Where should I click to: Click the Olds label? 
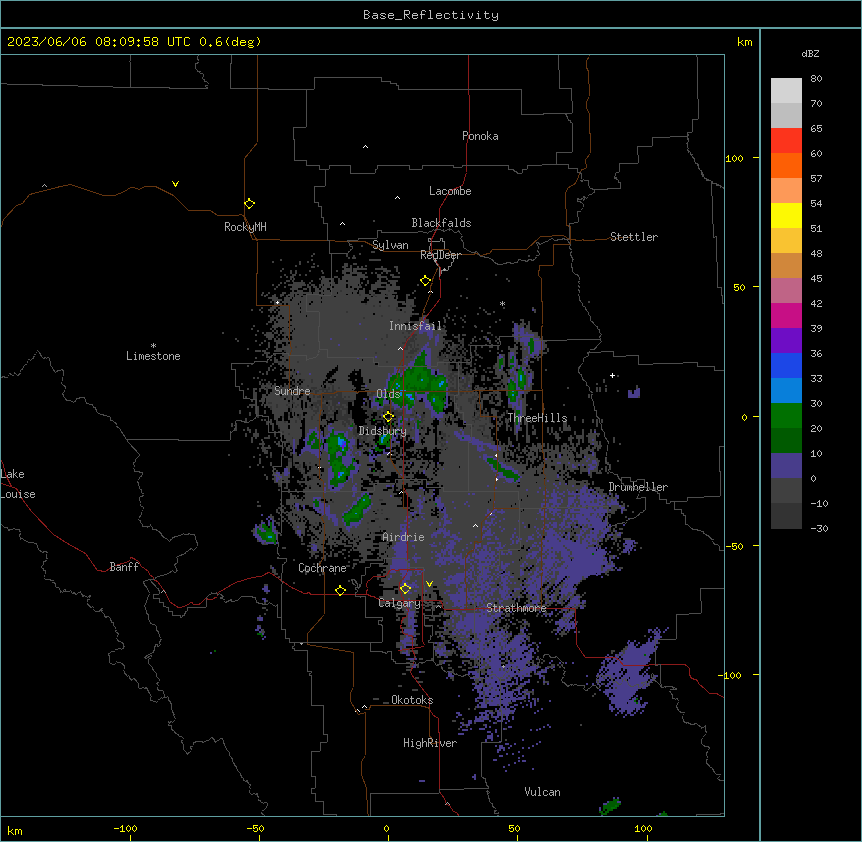coord(388,394)
